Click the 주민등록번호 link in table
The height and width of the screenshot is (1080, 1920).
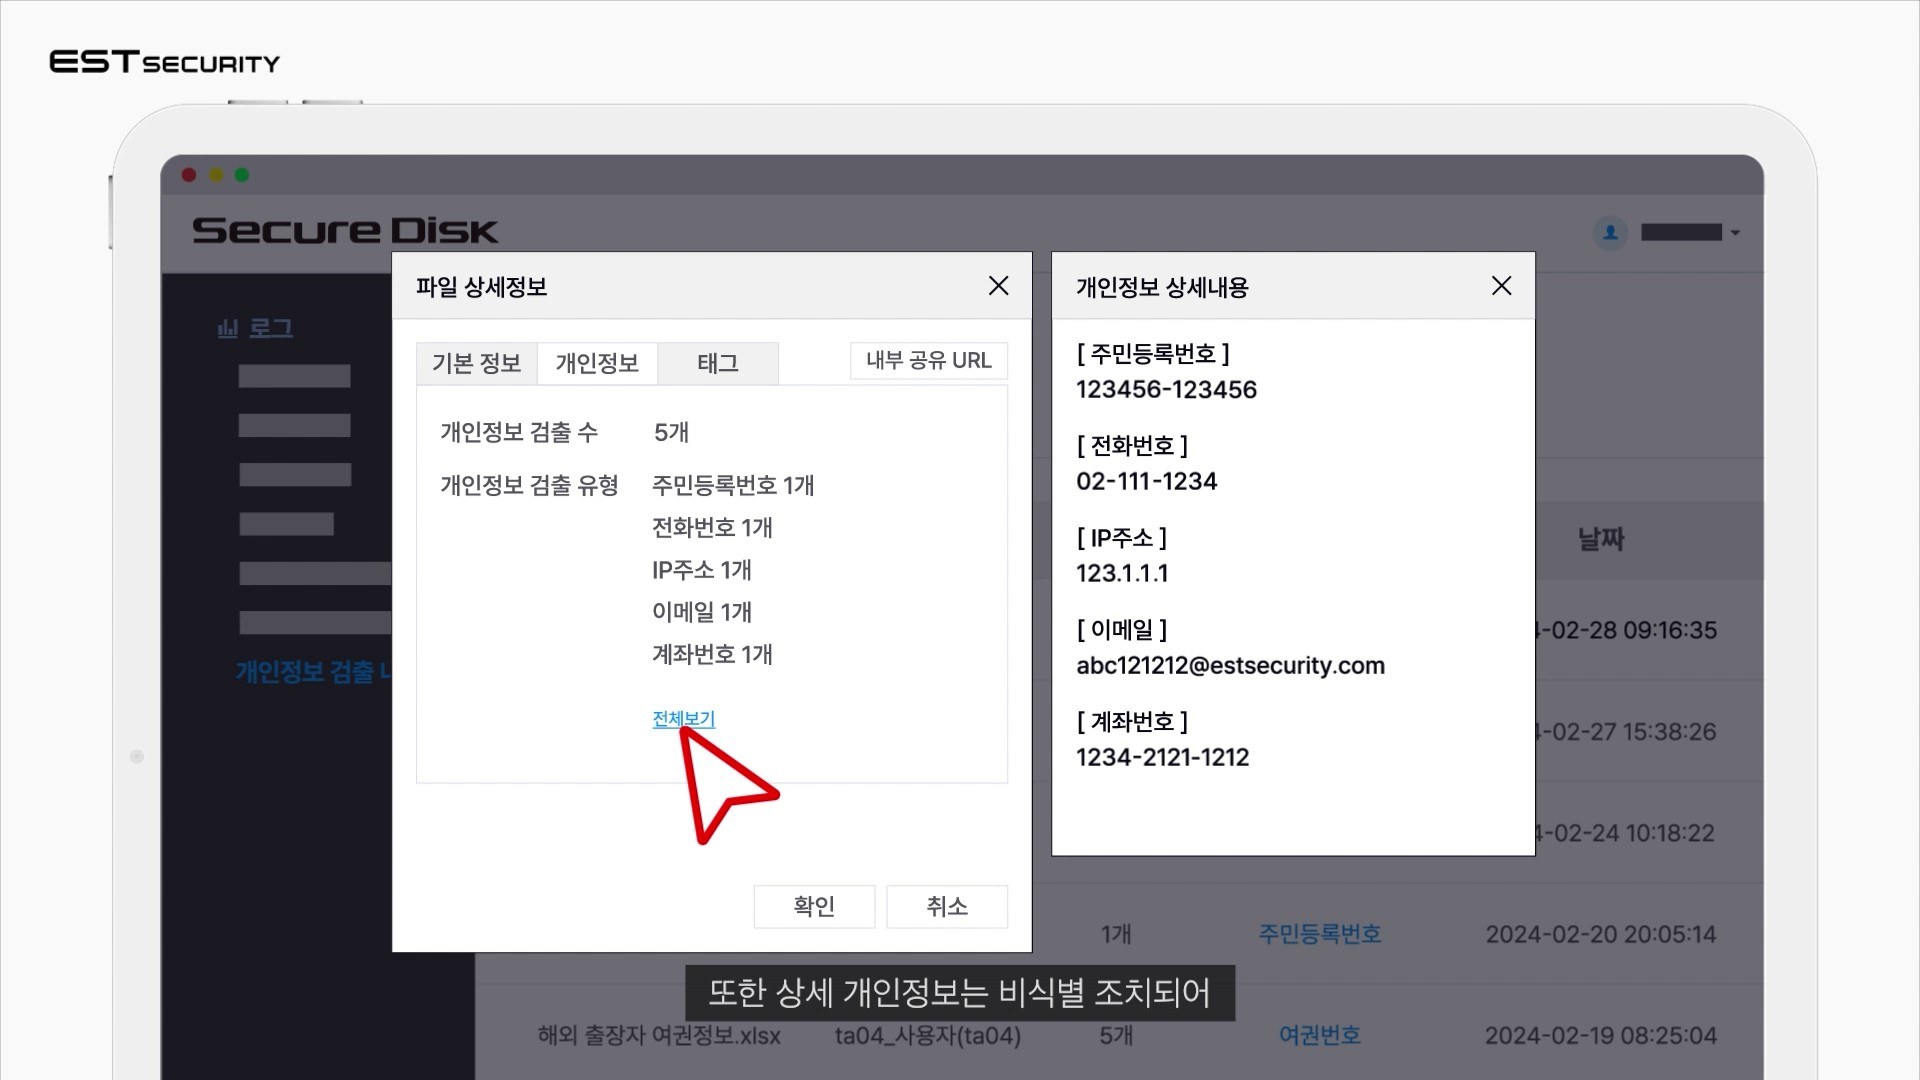(1320, 934)
